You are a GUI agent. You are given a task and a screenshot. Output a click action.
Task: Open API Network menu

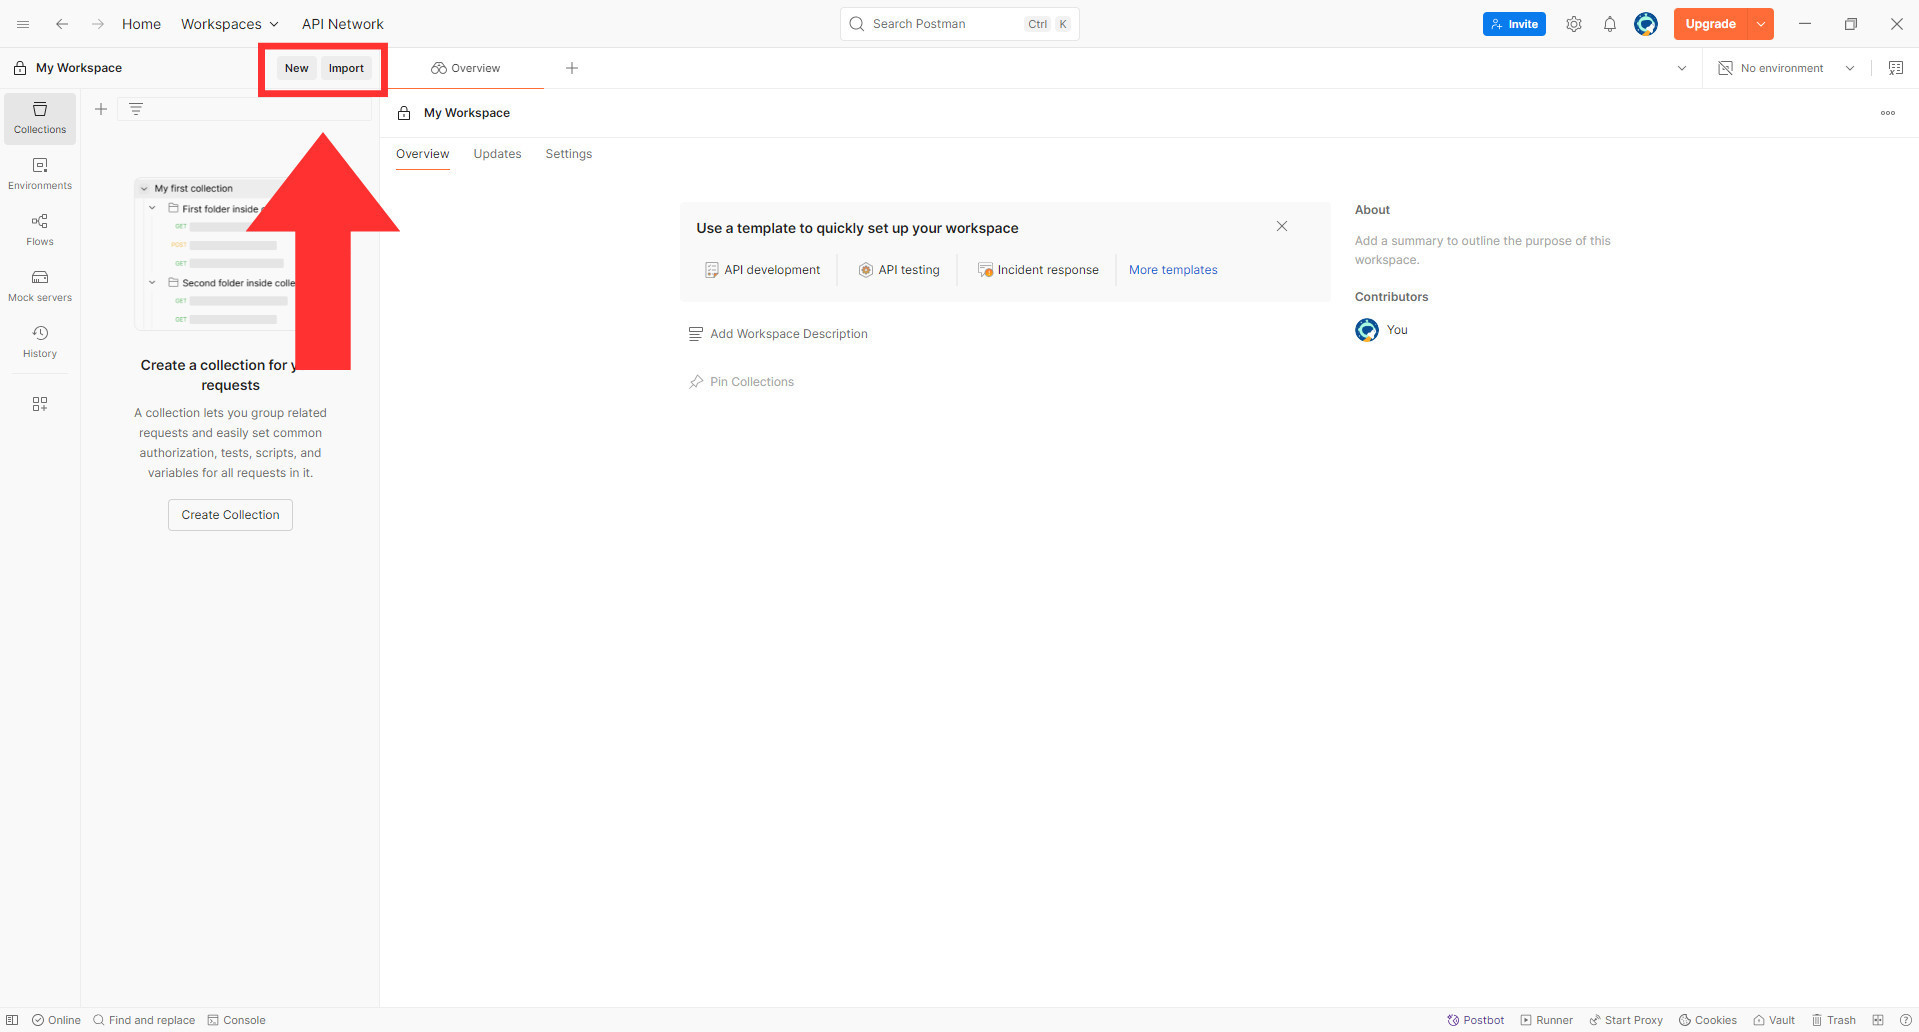click(343, 24)
